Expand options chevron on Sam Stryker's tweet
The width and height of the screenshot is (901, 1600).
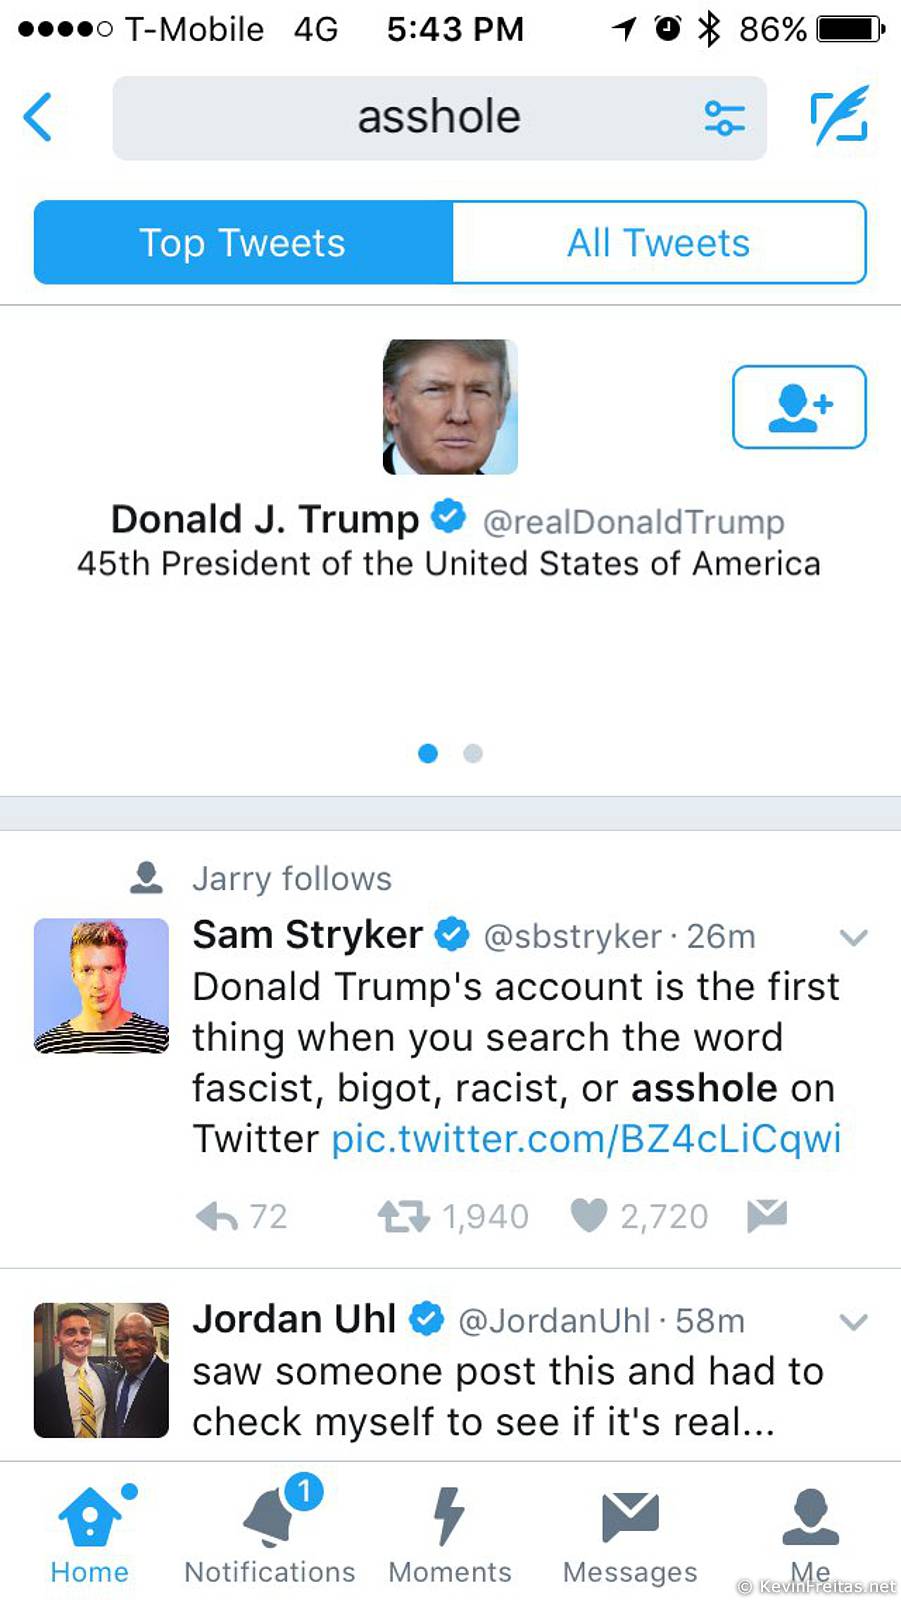coord(853,937)
